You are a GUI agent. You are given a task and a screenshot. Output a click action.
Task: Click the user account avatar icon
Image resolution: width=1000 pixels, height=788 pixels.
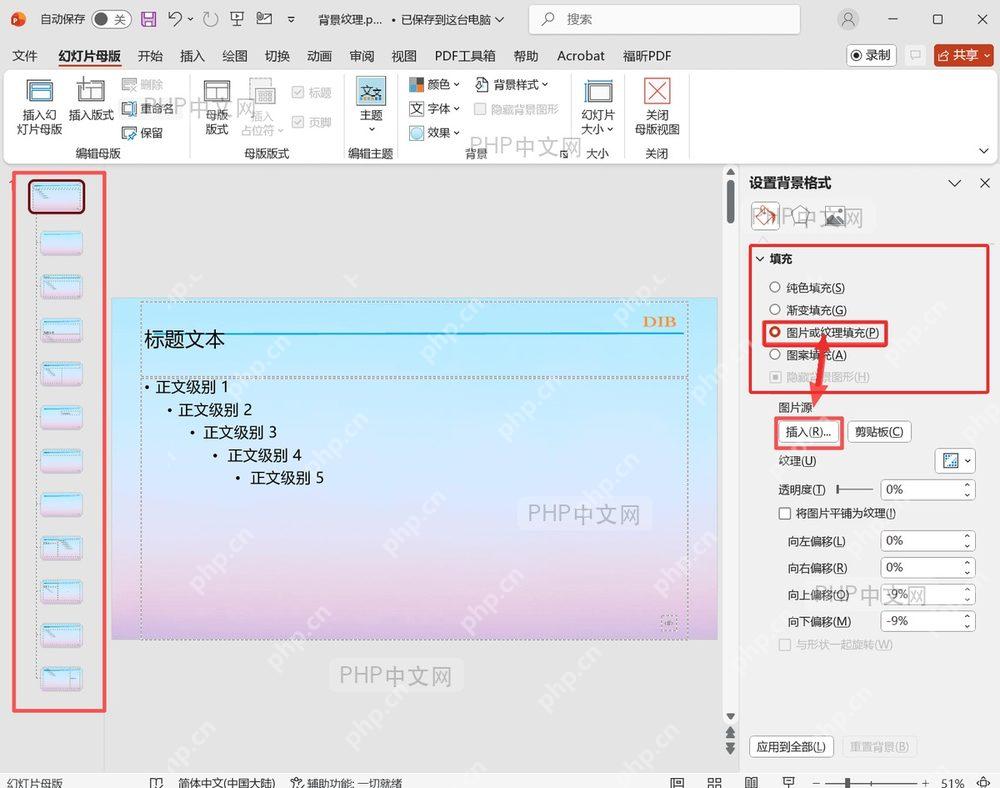pos(848,19)
